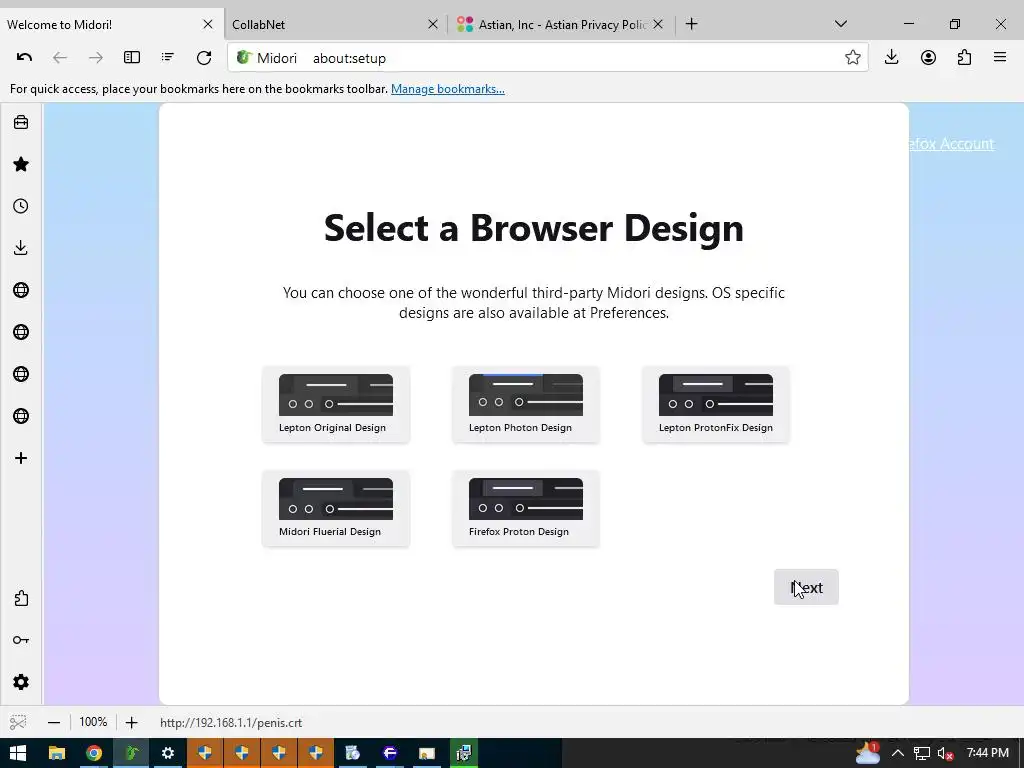Reset zoom by clicking 100%
This screenshot has width=1024, height=768.
[x=93, y=722]
